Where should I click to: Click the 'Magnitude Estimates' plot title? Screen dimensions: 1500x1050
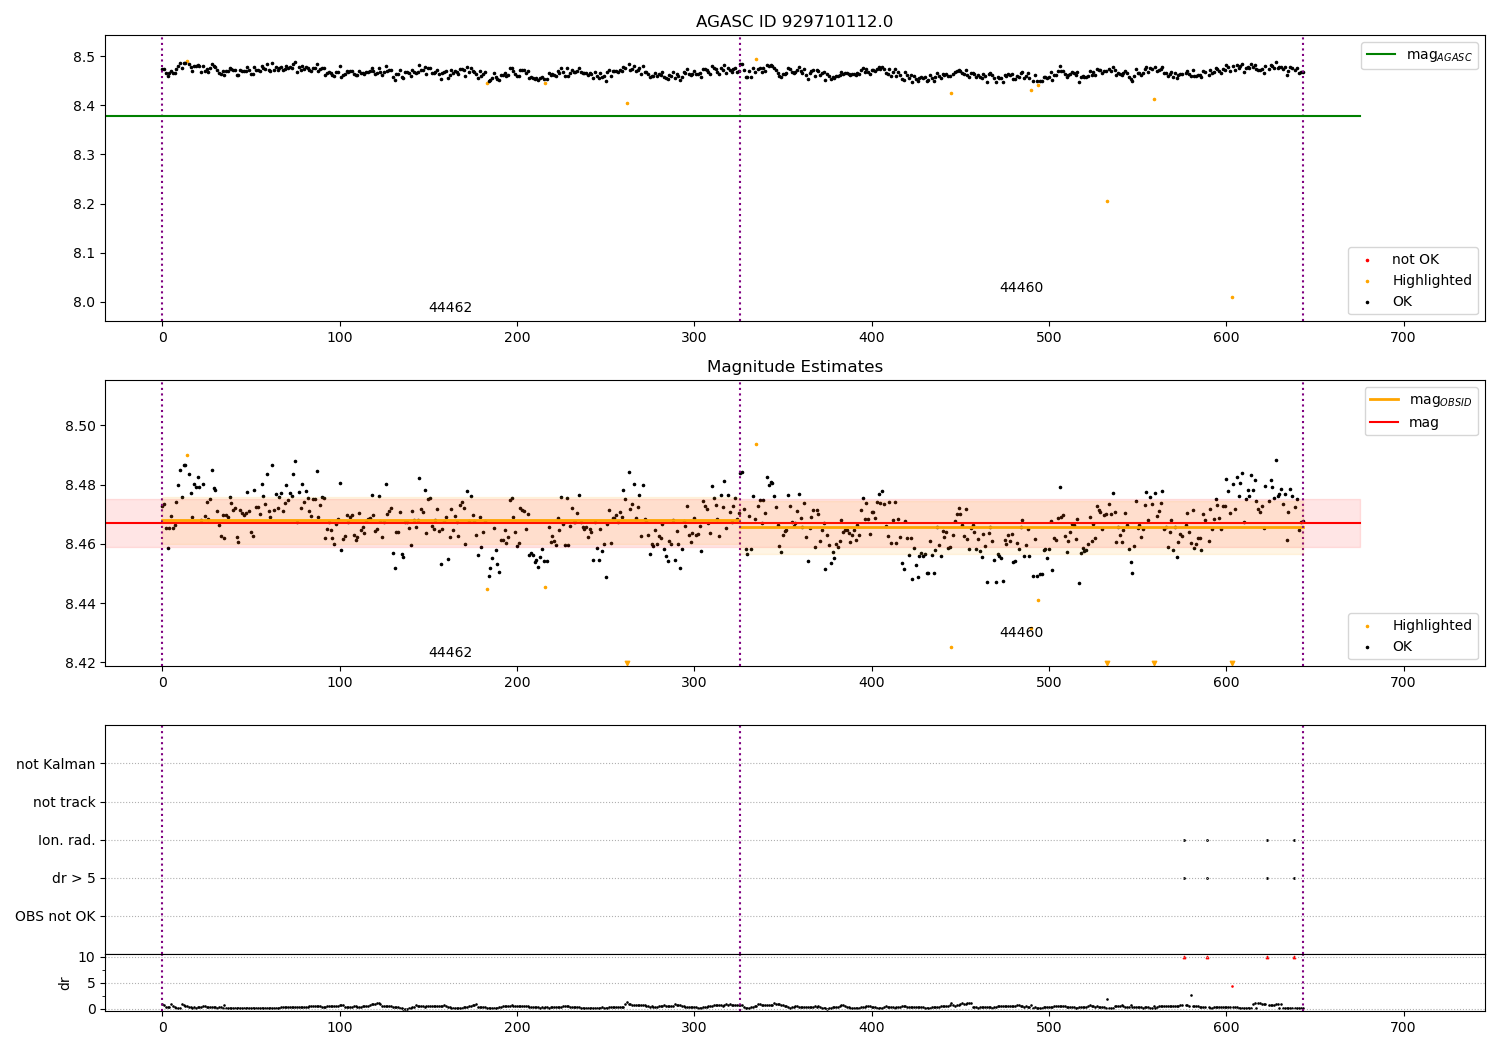pyautogui.click(x=794, y=367)
